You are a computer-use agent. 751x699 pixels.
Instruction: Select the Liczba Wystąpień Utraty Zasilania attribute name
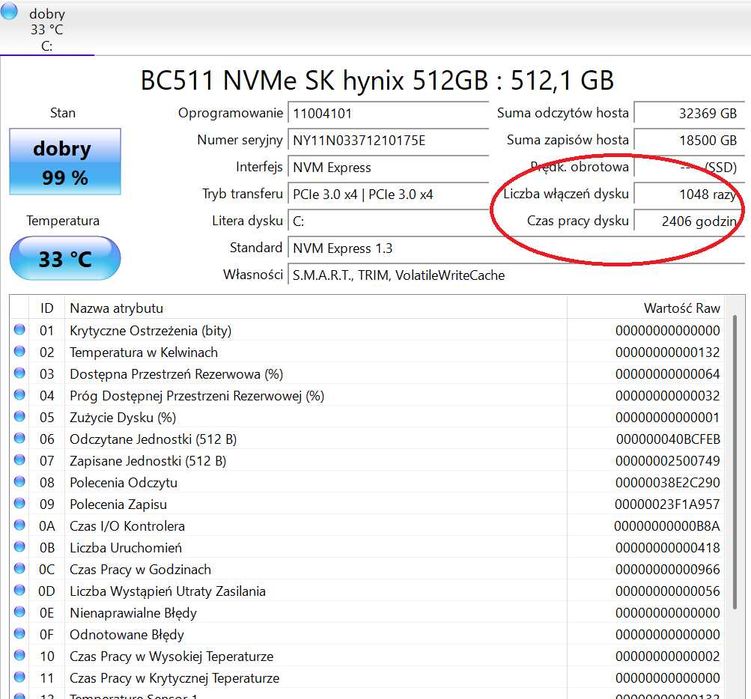click(x=168, y=591)
